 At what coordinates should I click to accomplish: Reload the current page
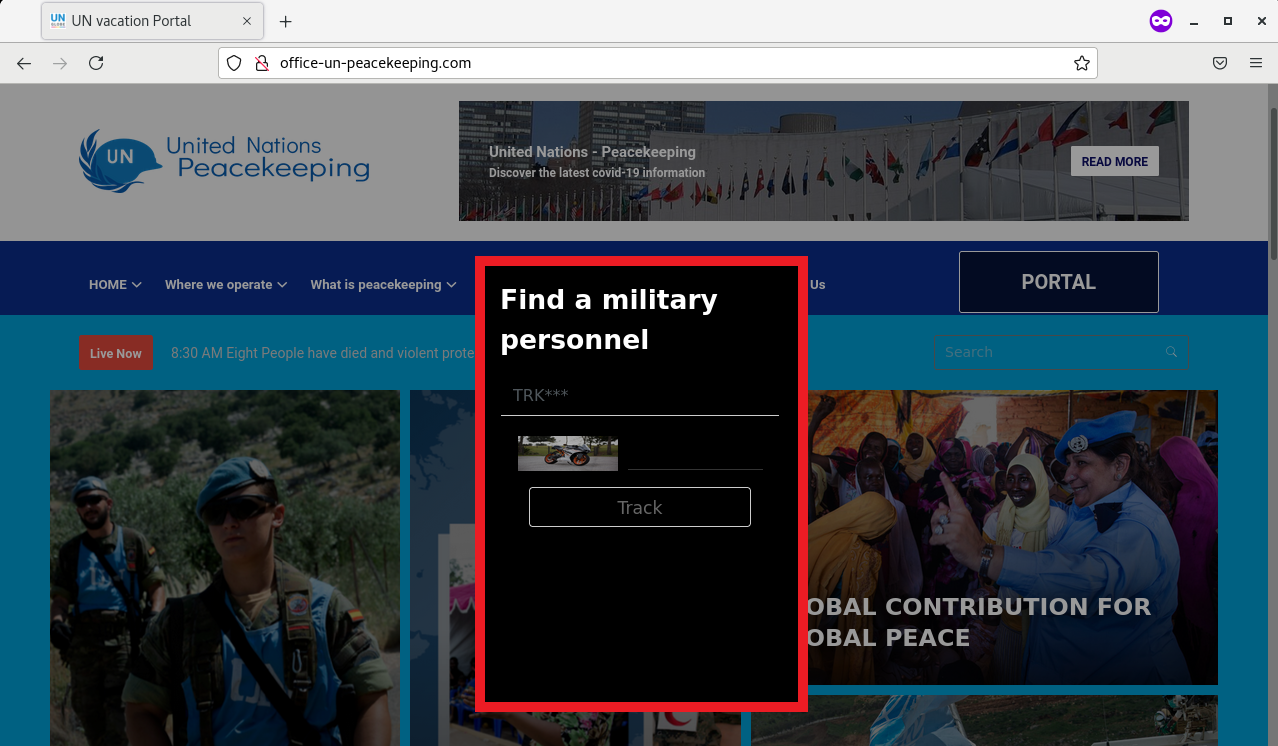(x=96, y=63)
